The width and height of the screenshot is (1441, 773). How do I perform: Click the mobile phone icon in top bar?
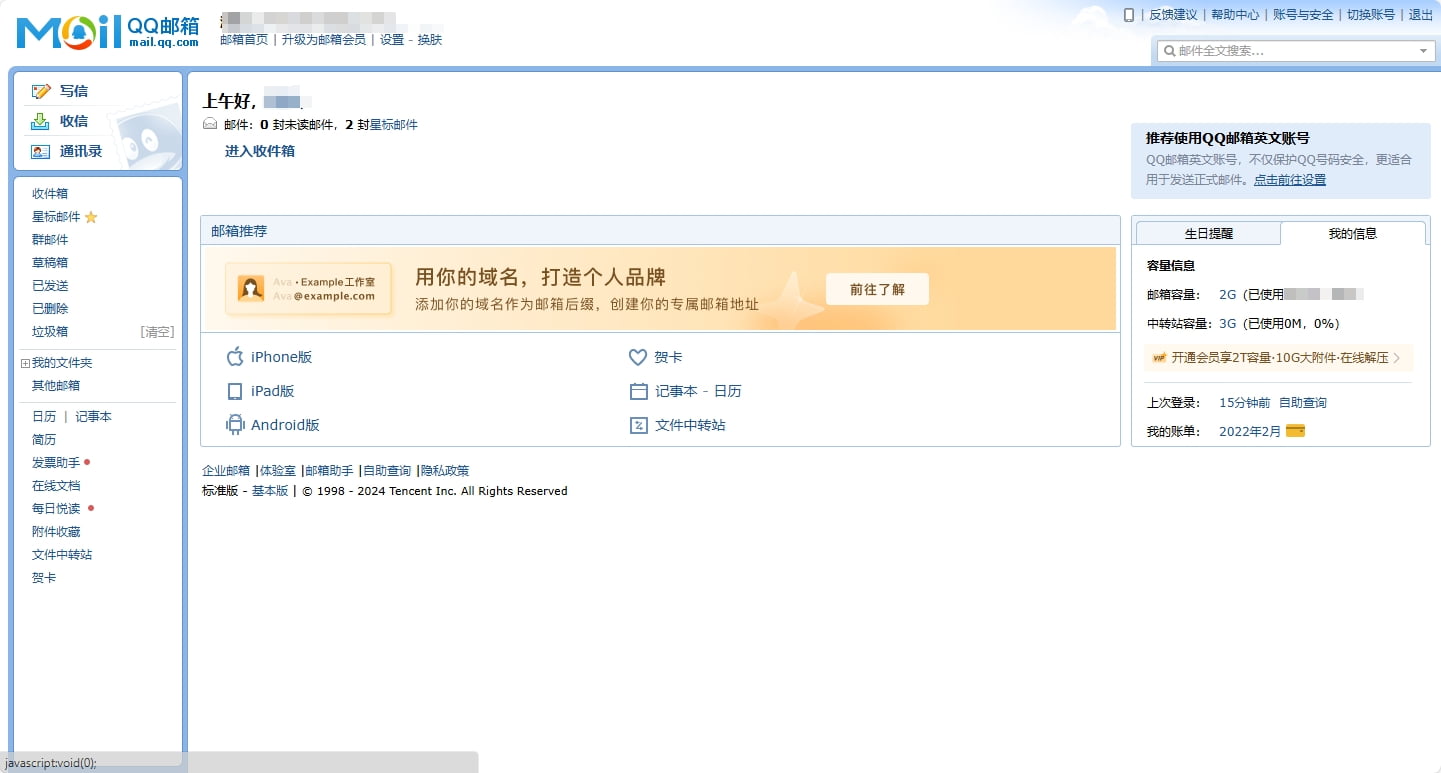click(x=1129, y=15)
